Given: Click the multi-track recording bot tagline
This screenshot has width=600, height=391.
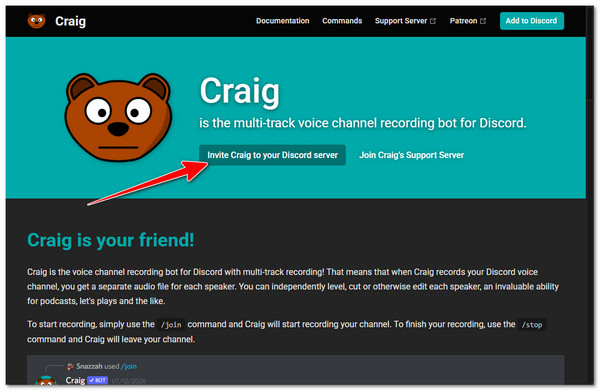Looking at the screenshot, I should click(x=363, y=123).
